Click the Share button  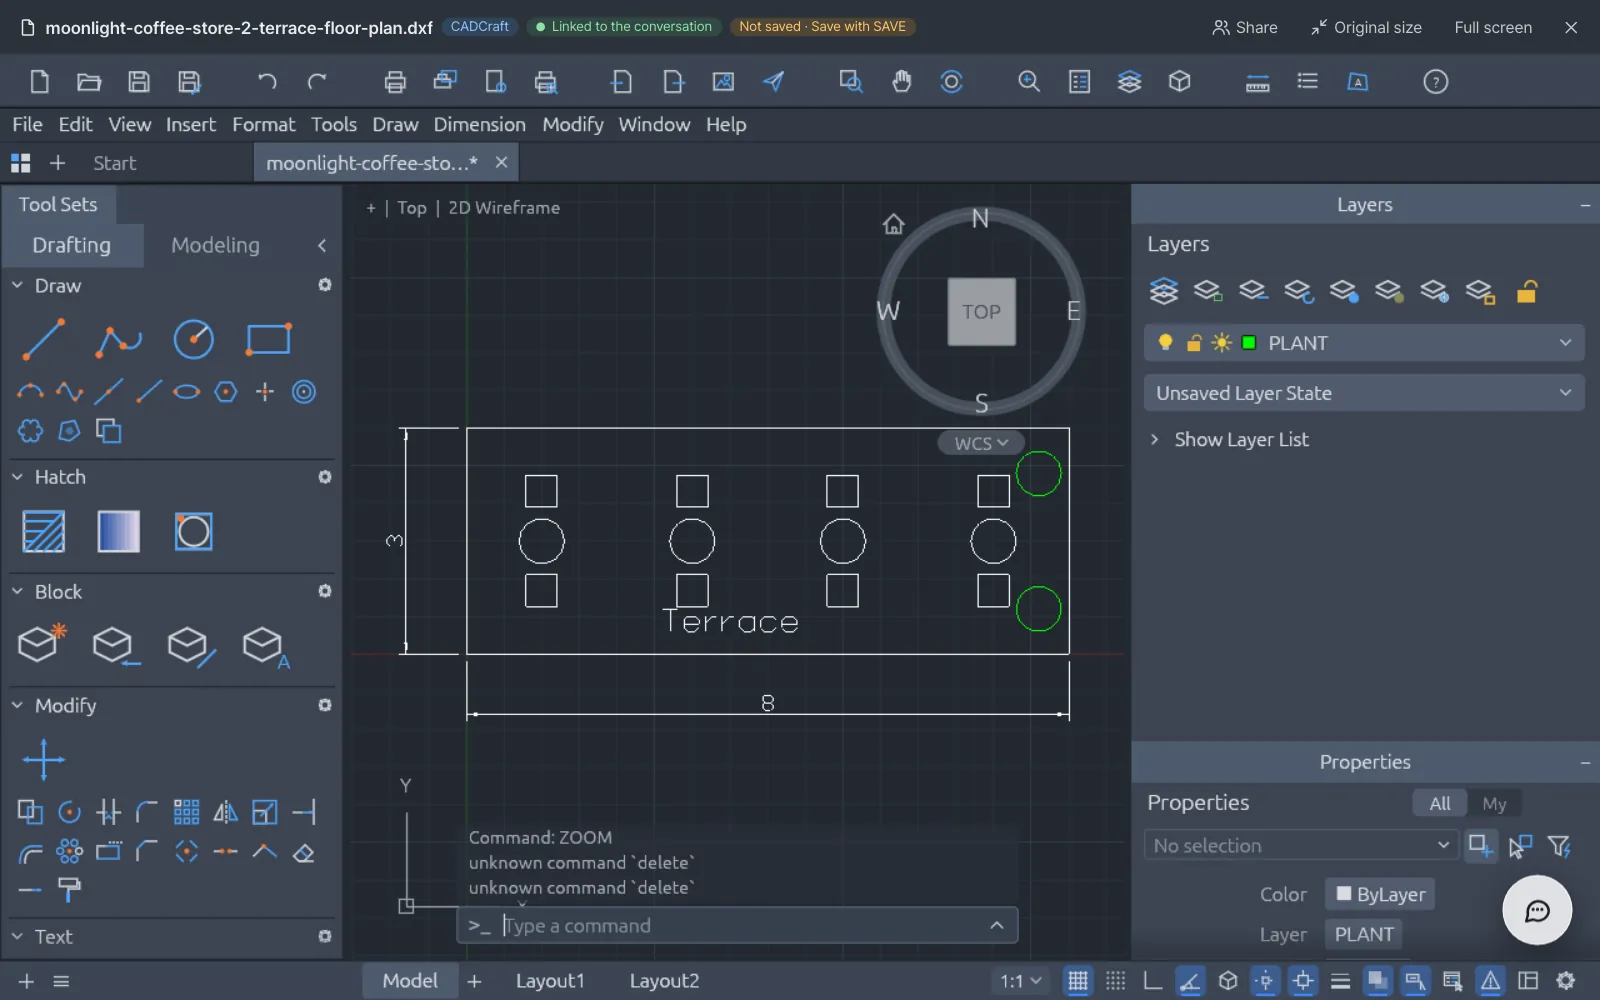tap(1245, 28)
